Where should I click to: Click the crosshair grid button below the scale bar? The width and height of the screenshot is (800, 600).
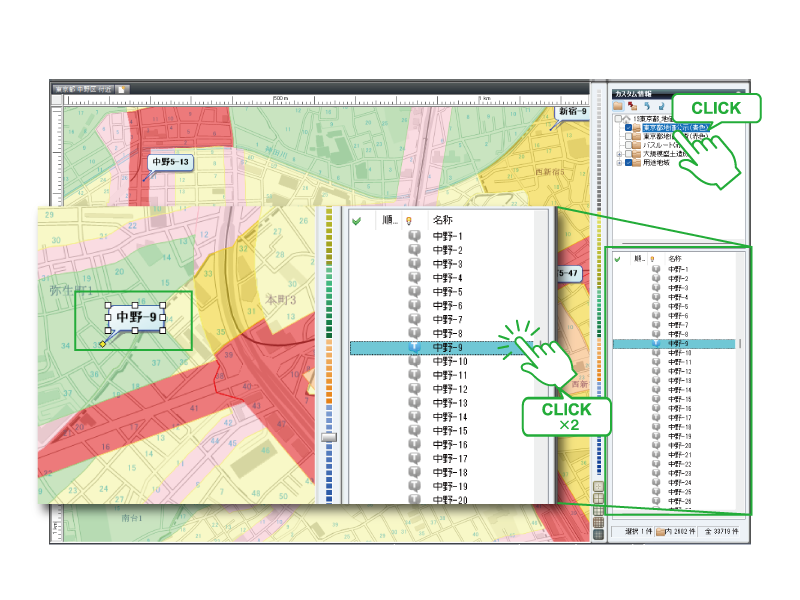click(598, 486)
